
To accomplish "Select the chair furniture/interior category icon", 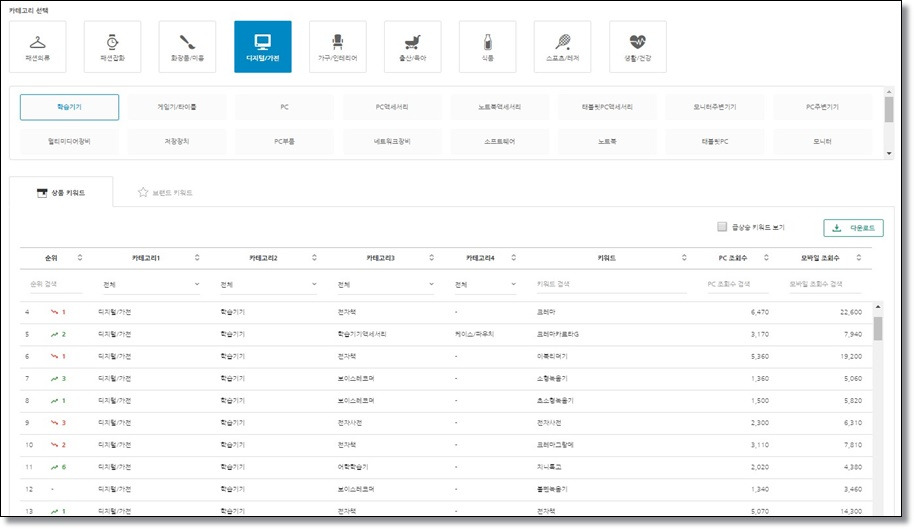I will click(338, 42).
